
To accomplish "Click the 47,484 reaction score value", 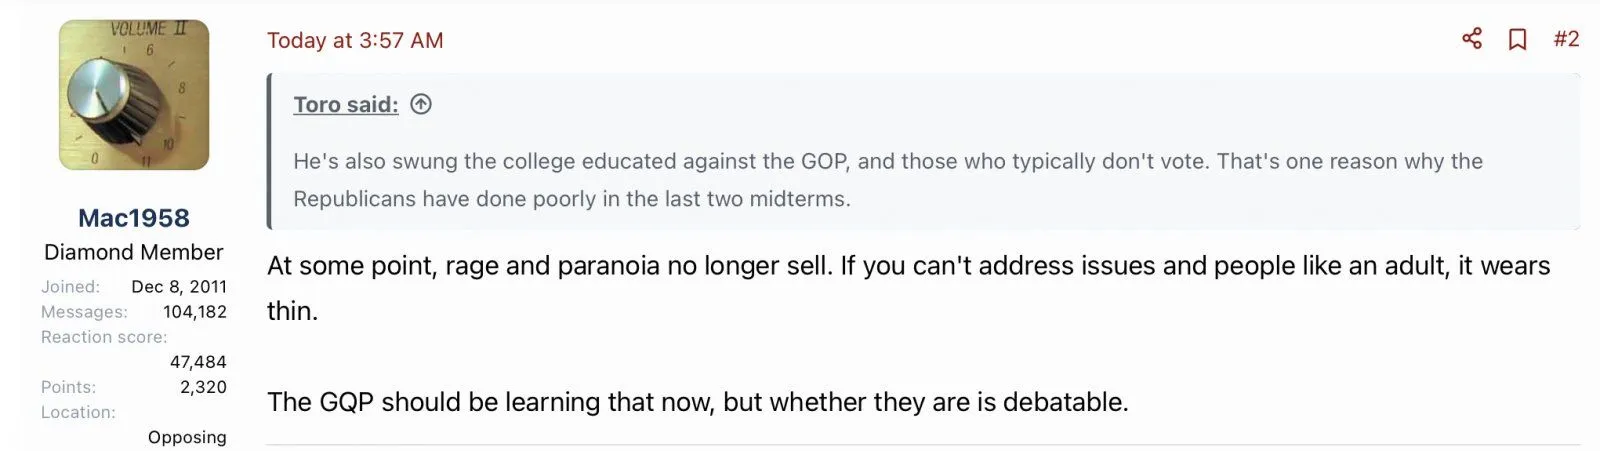I will coord(198,362).
